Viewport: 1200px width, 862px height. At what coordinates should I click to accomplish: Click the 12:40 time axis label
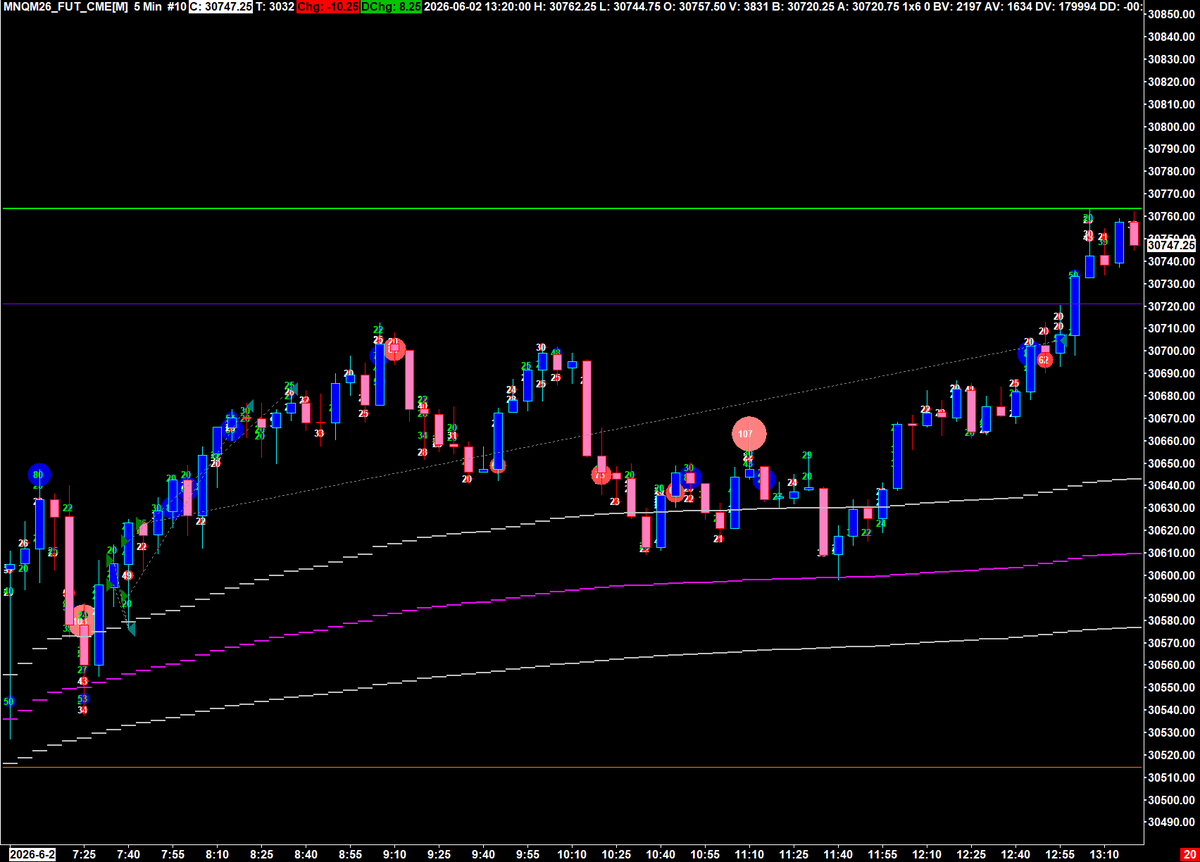pyautogui.click(x=1015, y=854)
